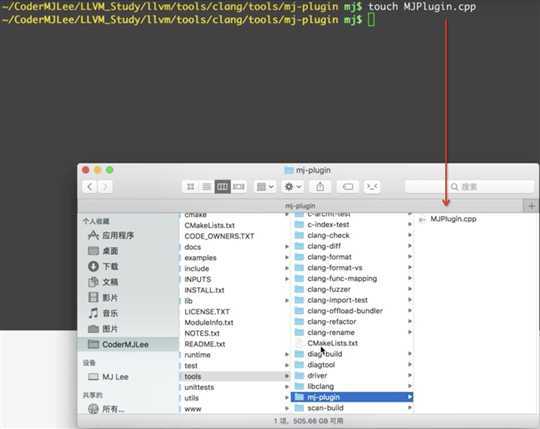Viewport: 540px width, 429px height.
Task: Select the clang-format folder
Action: pos(329,257)
